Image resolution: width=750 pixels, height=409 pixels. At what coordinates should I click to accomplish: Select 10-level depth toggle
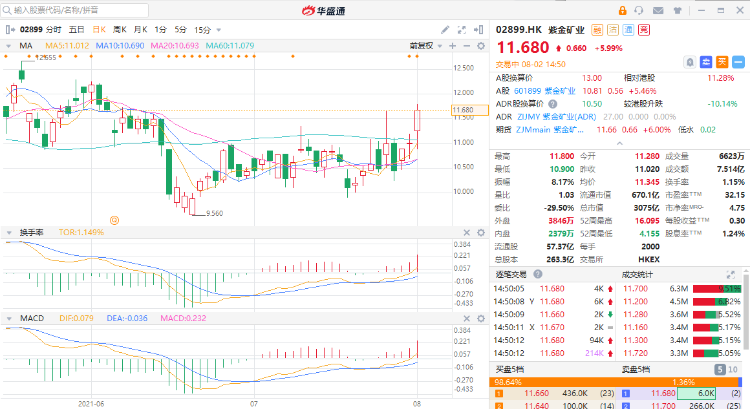tap(732, 369)
